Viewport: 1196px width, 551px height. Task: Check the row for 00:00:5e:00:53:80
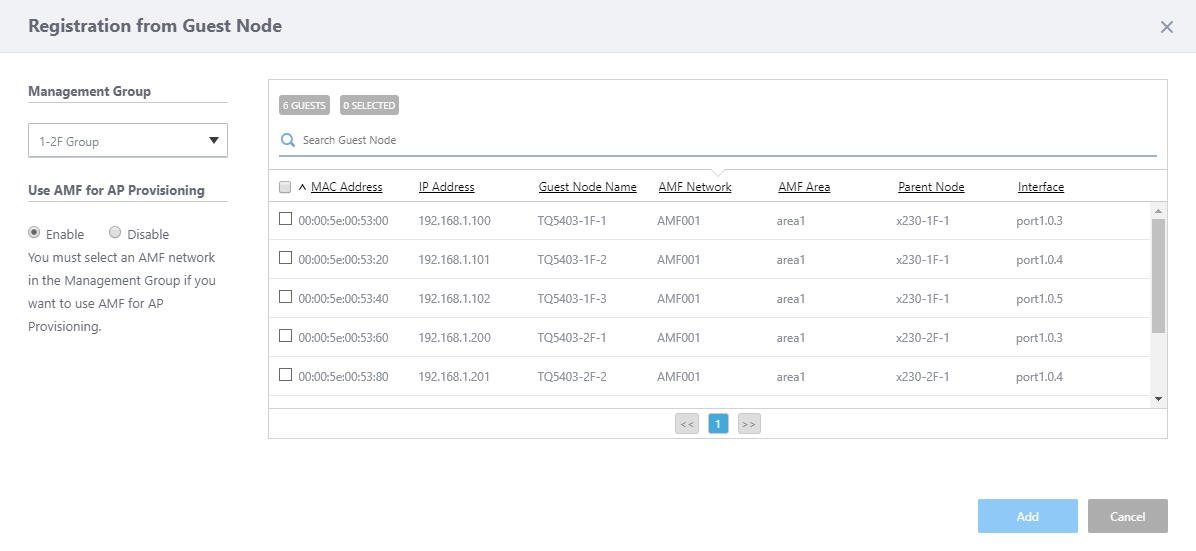[285, 375]
